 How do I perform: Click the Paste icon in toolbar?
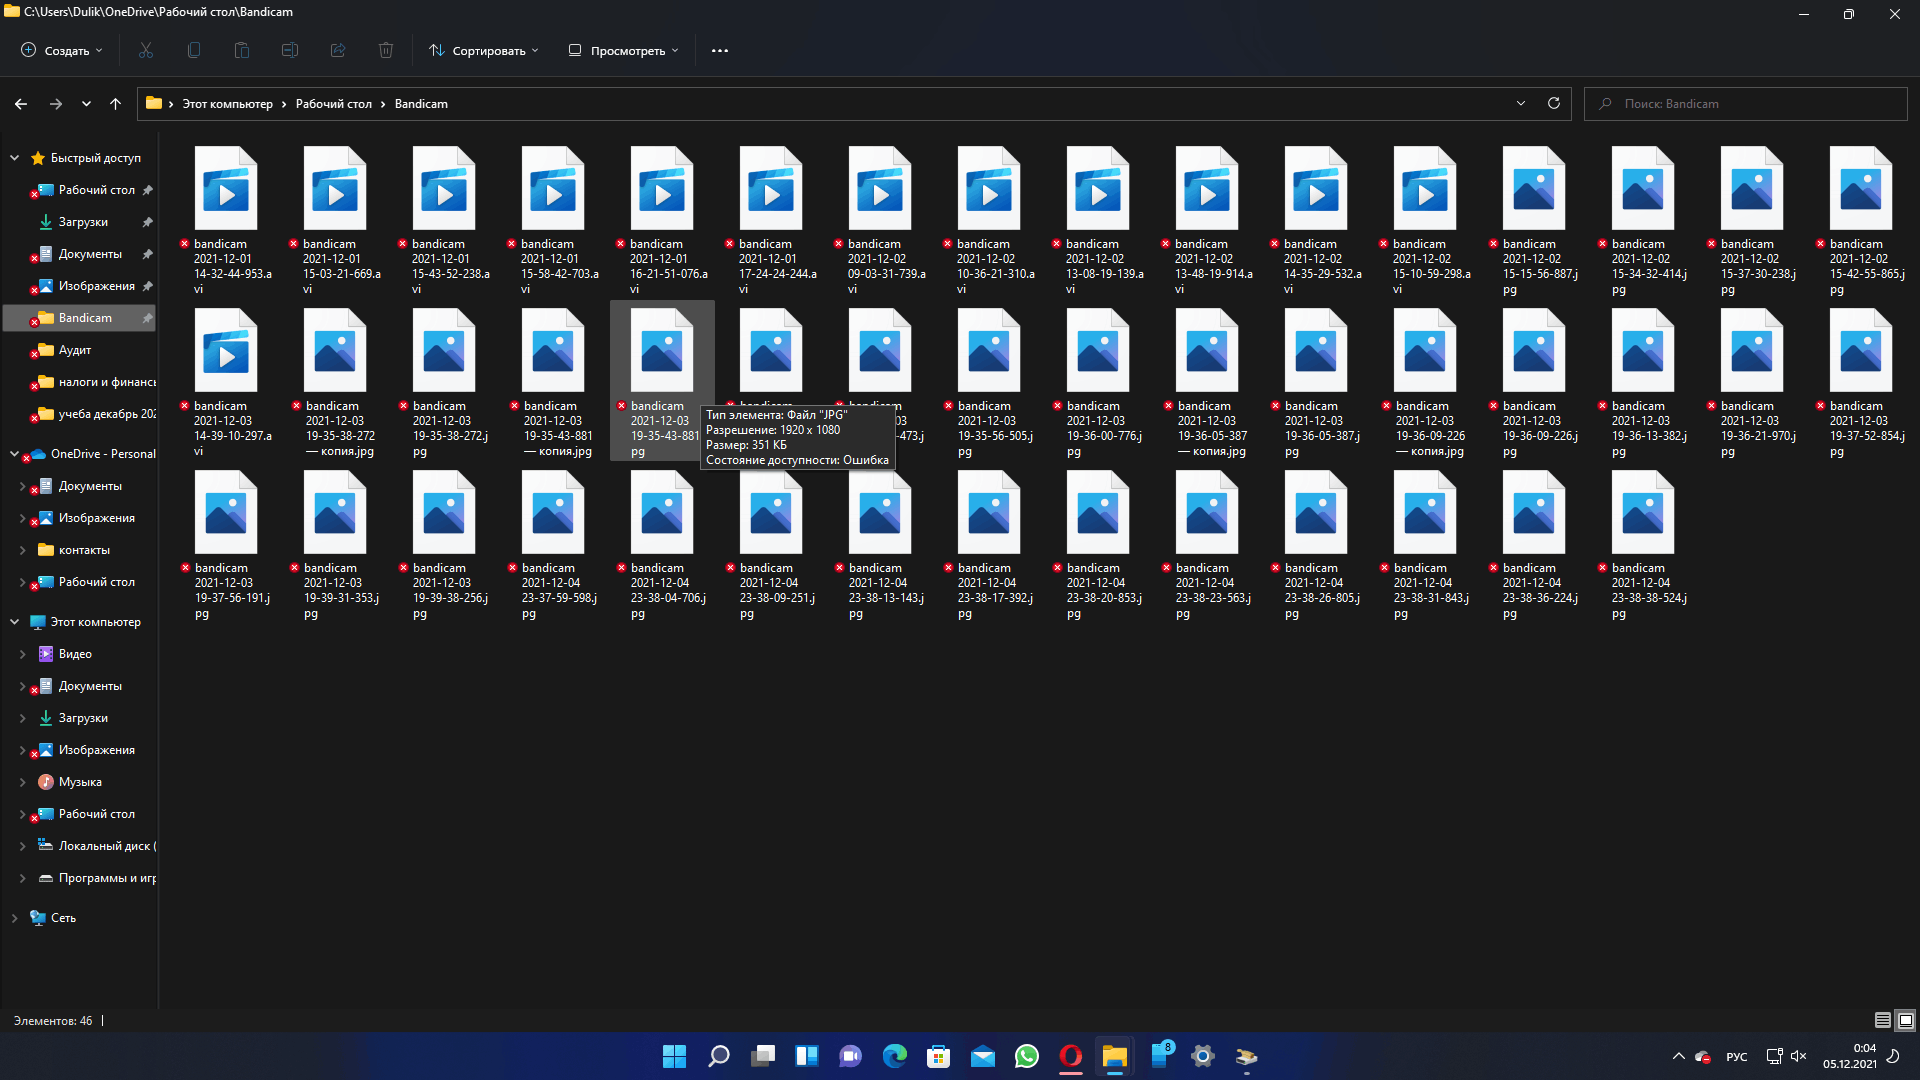[242, 50]
